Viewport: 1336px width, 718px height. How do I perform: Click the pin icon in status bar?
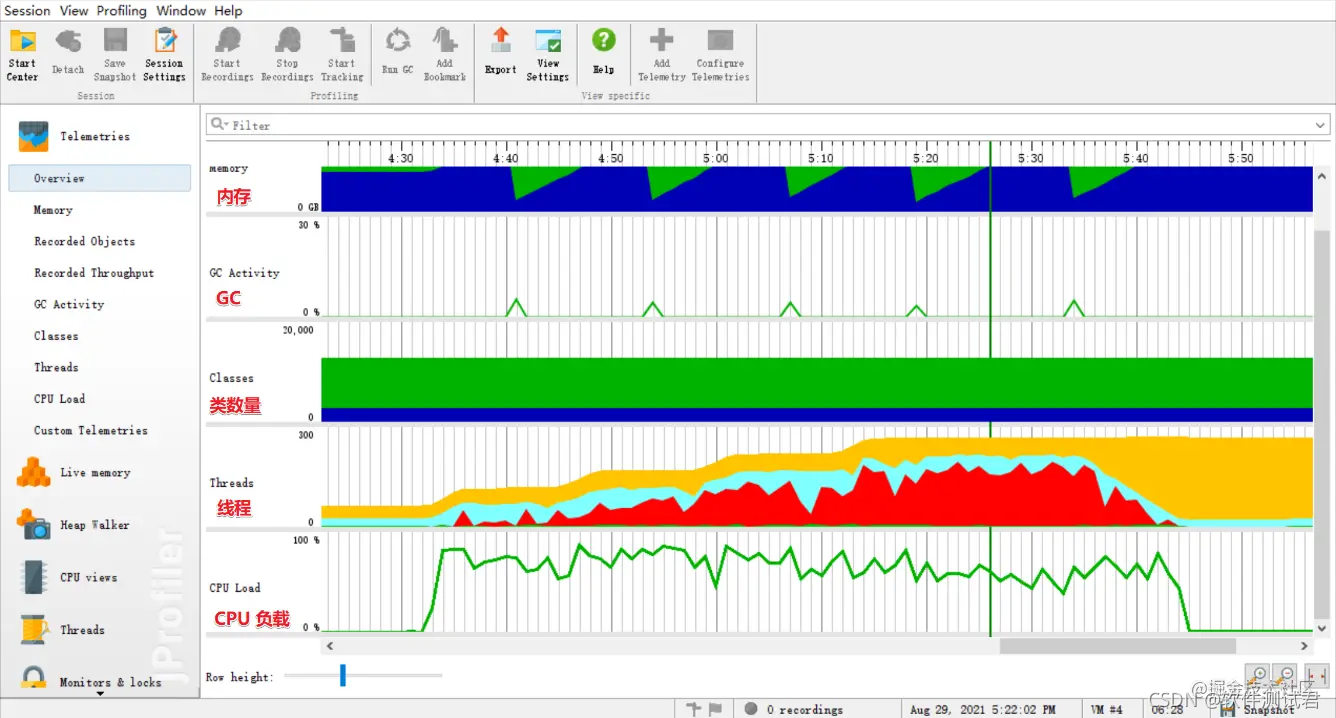(x=695, y=709)
